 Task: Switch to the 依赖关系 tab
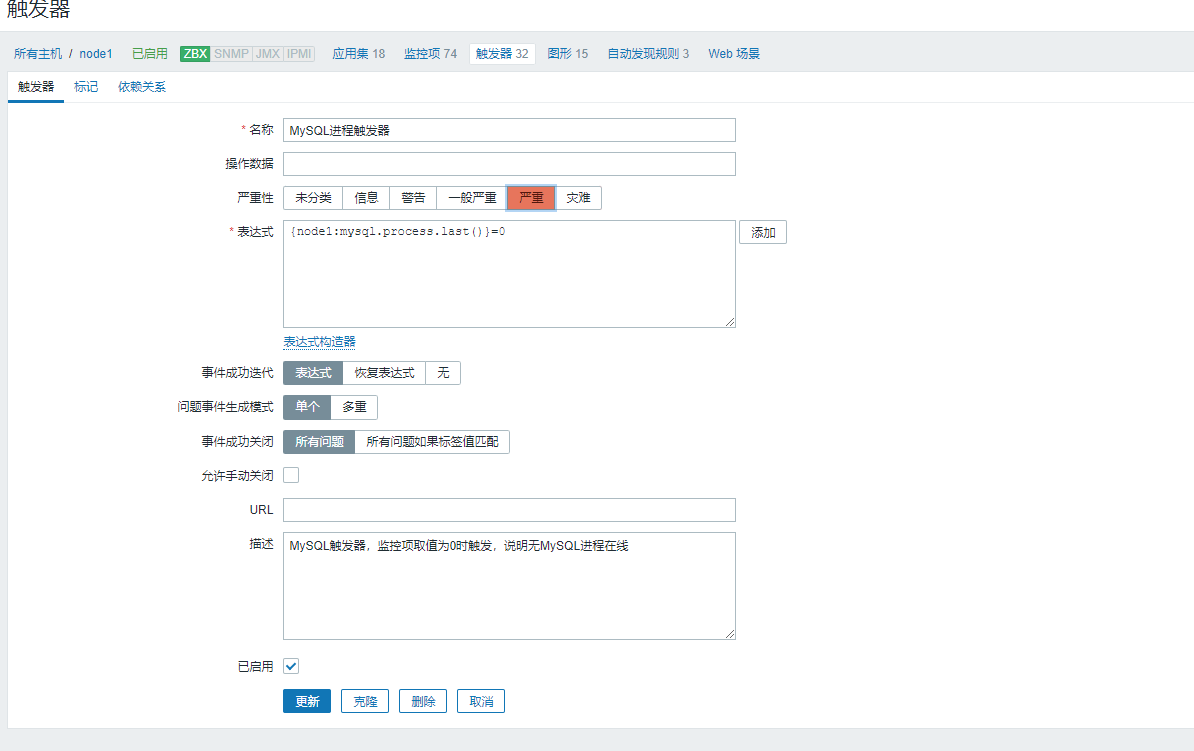[x=142, y=87]
